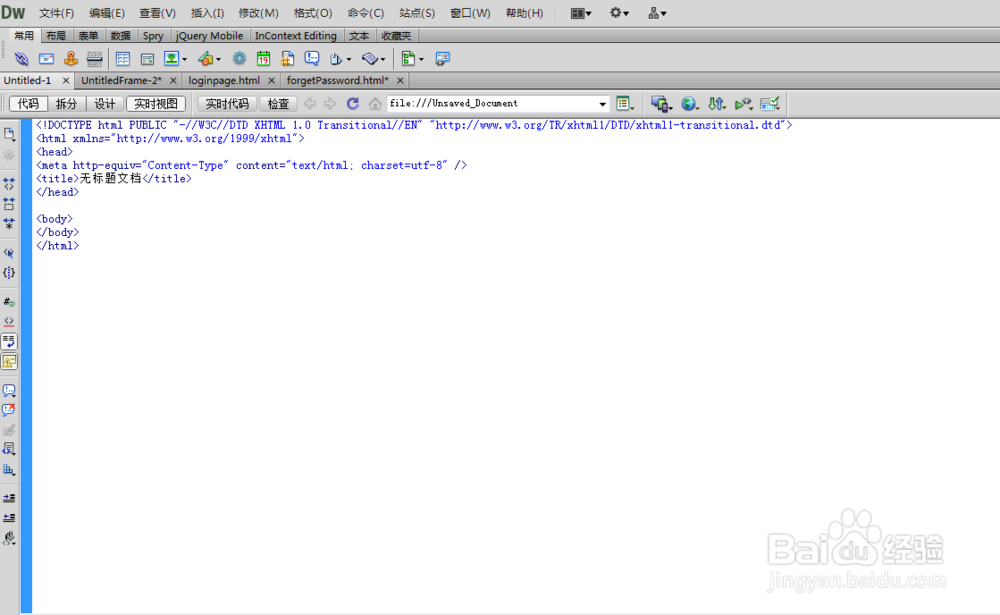1000x615 pixels.
Task: Collapse selection from the code sidebar
Action: 9,204
